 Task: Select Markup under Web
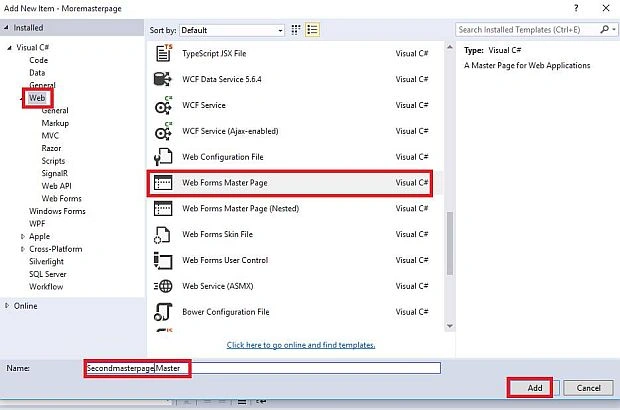55,123
